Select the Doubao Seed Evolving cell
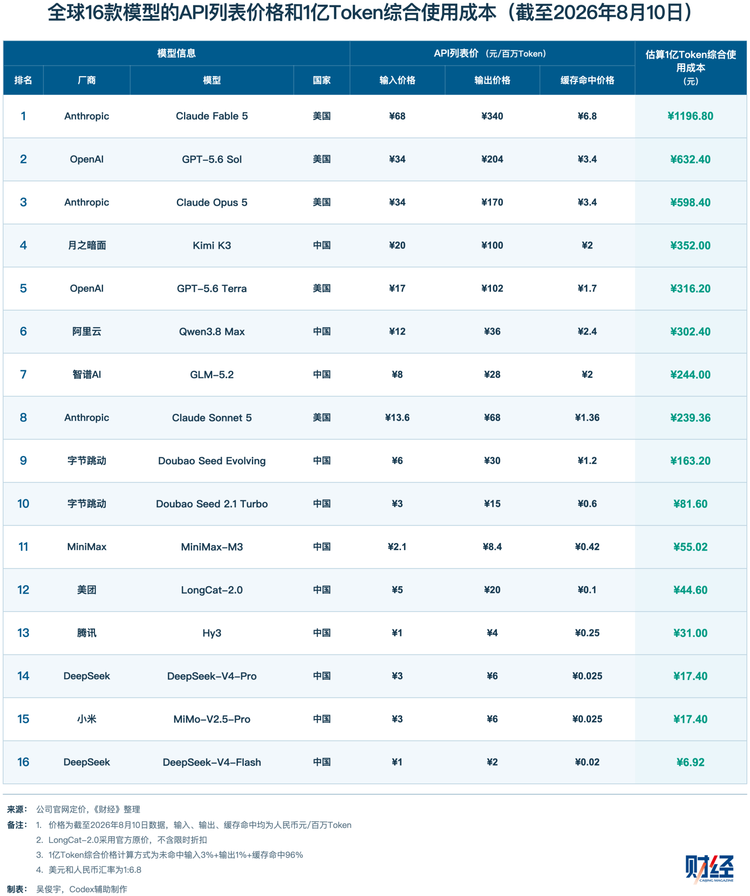The image size is (750, 896). pyautogui.click(x=212, y=461)
